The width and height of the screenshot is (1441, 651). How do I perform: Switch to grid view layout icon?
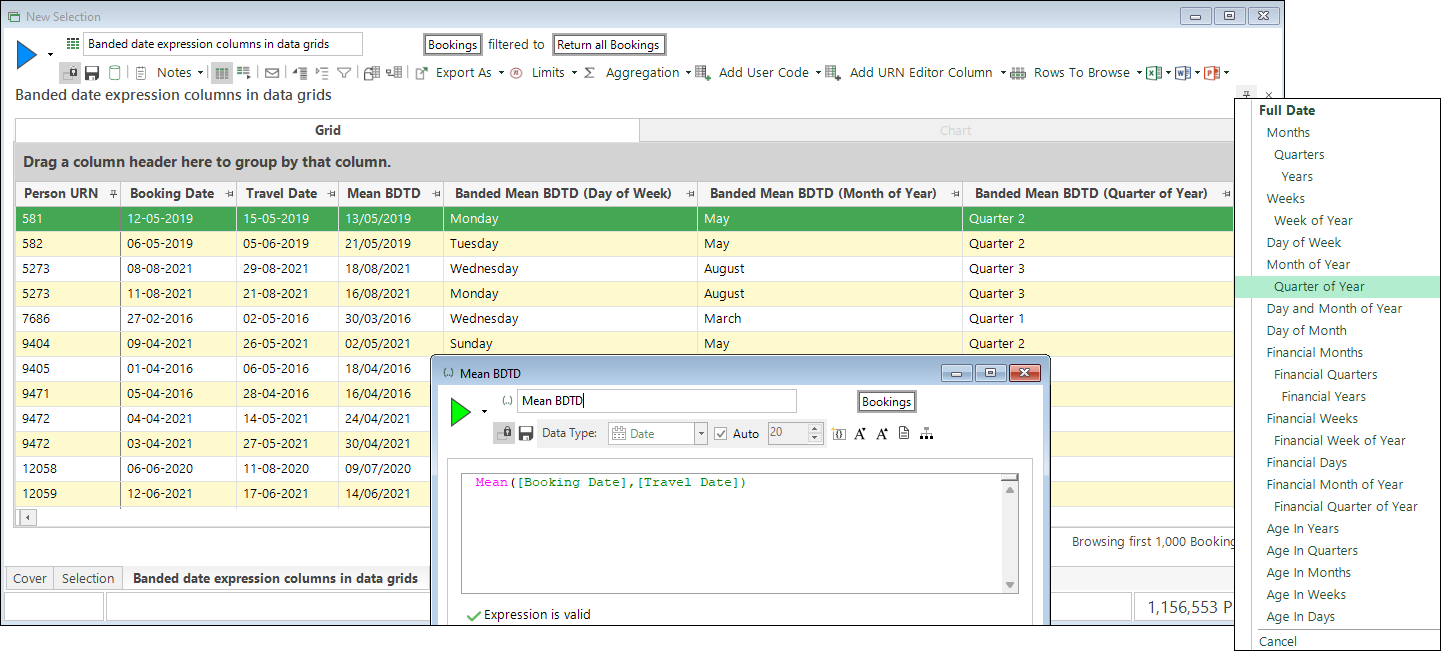(222, 73)
